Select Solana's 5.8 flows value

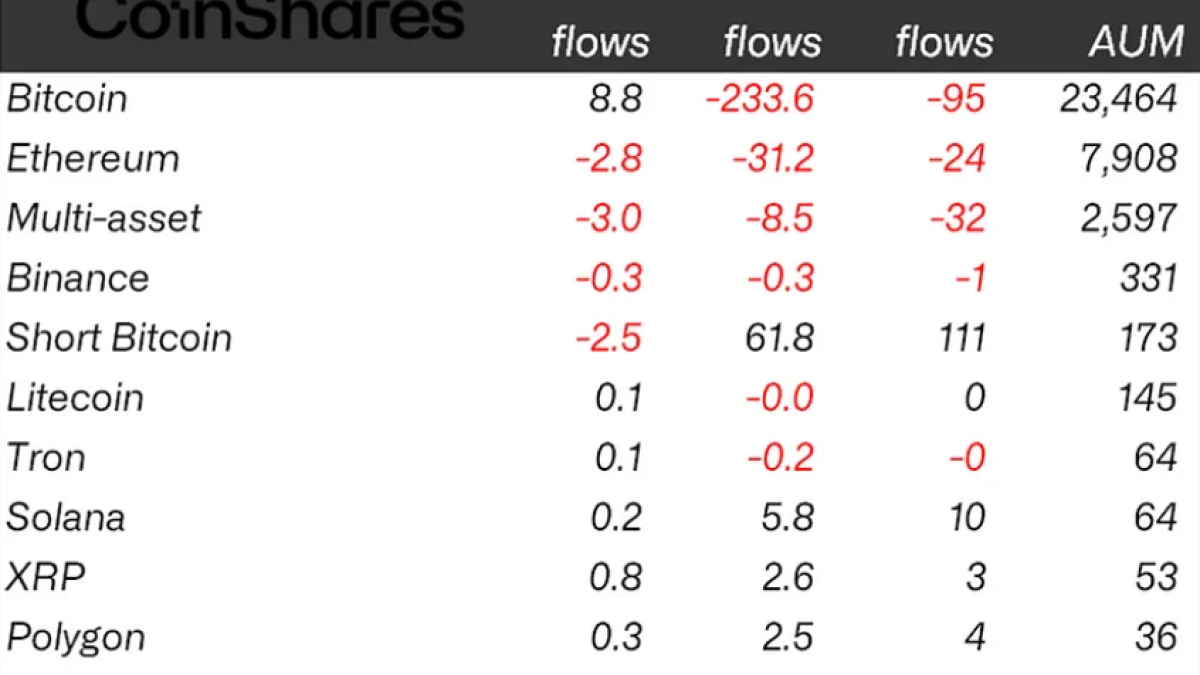coord(789,518)
